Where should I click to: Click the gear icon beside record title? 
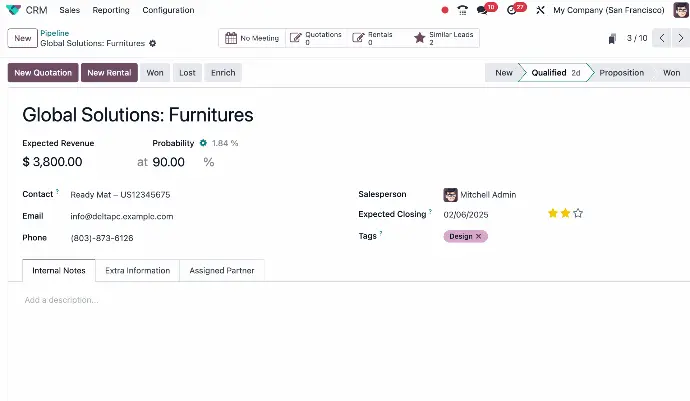click(153, 44)
